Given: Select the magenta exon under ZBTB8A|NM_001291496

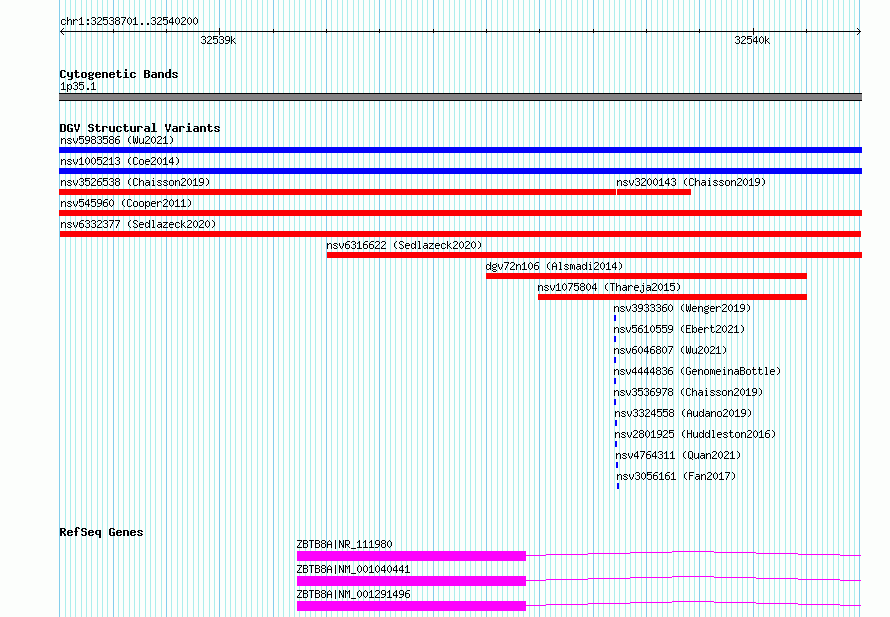Looking at the screenshot, I should tap(412, 606).
